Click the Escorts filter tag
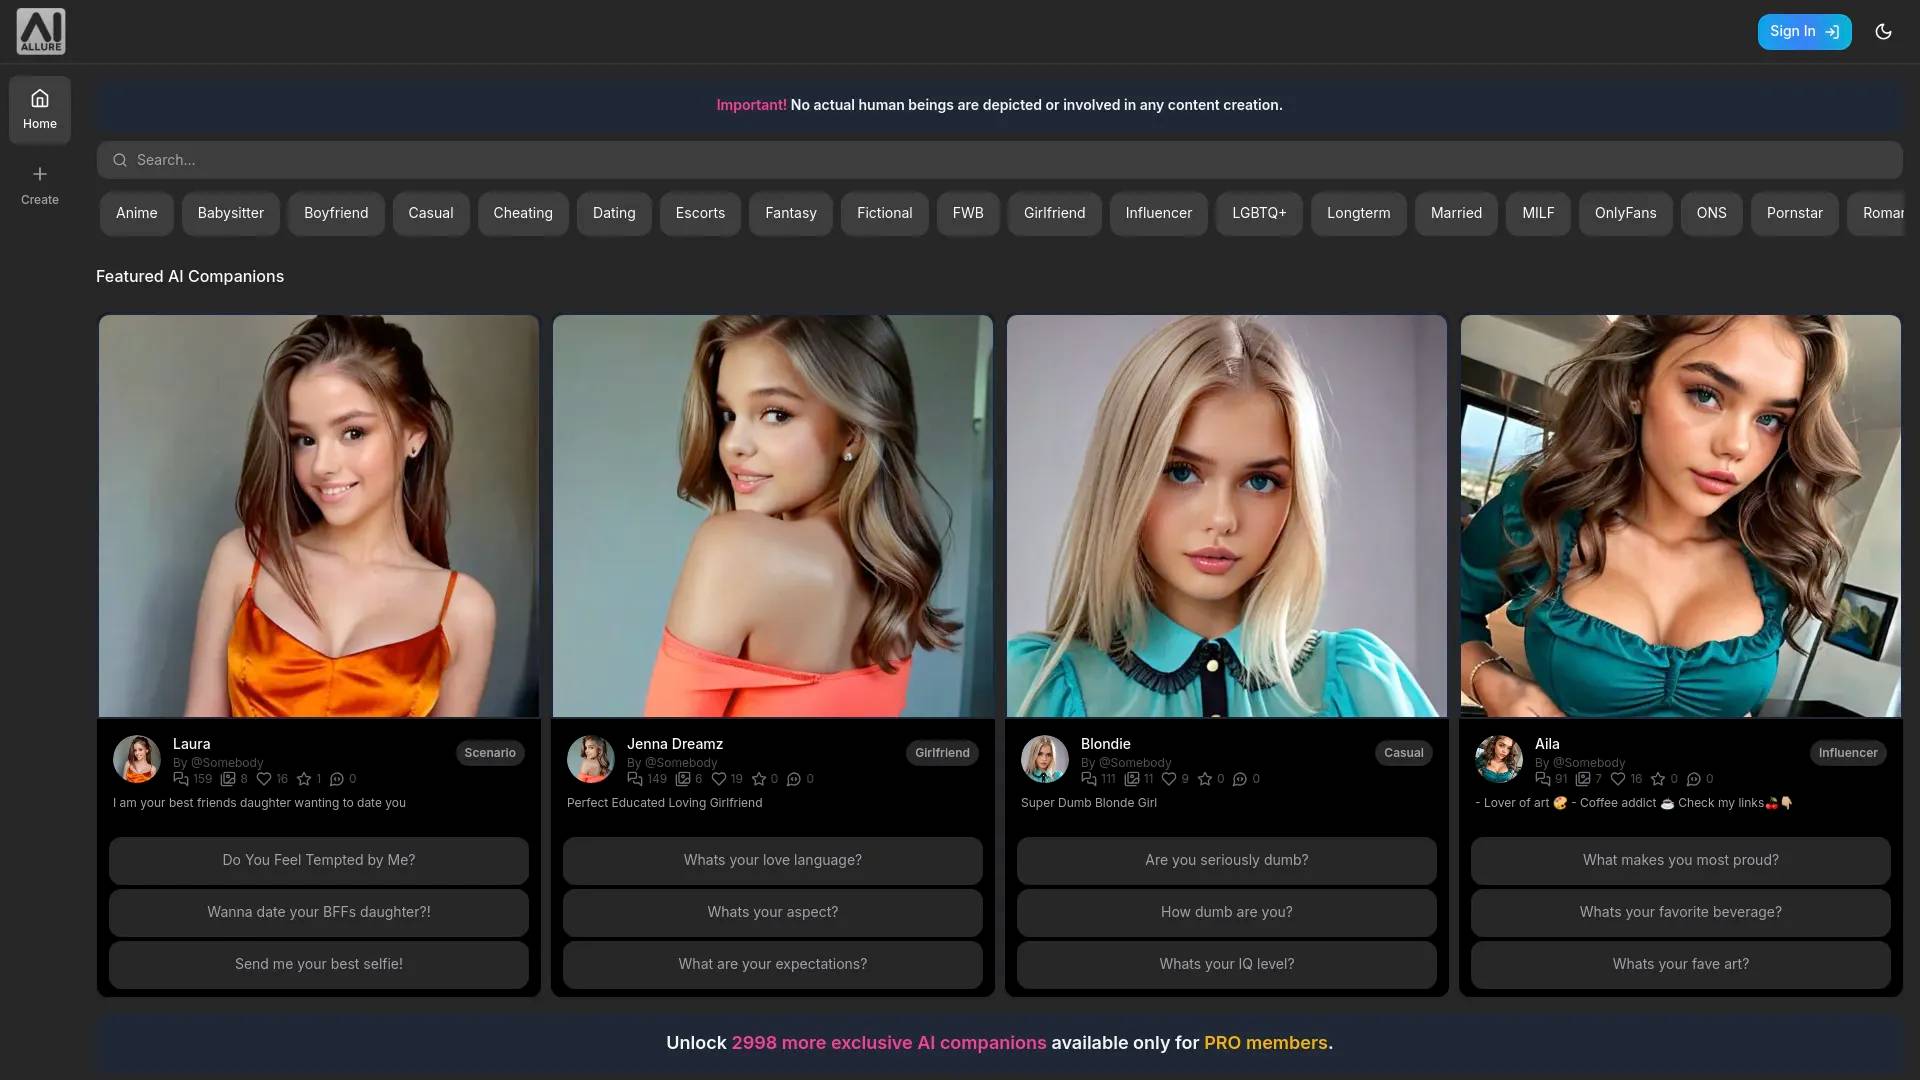This screenshot has height=1080, width=1920. point(700,212)
